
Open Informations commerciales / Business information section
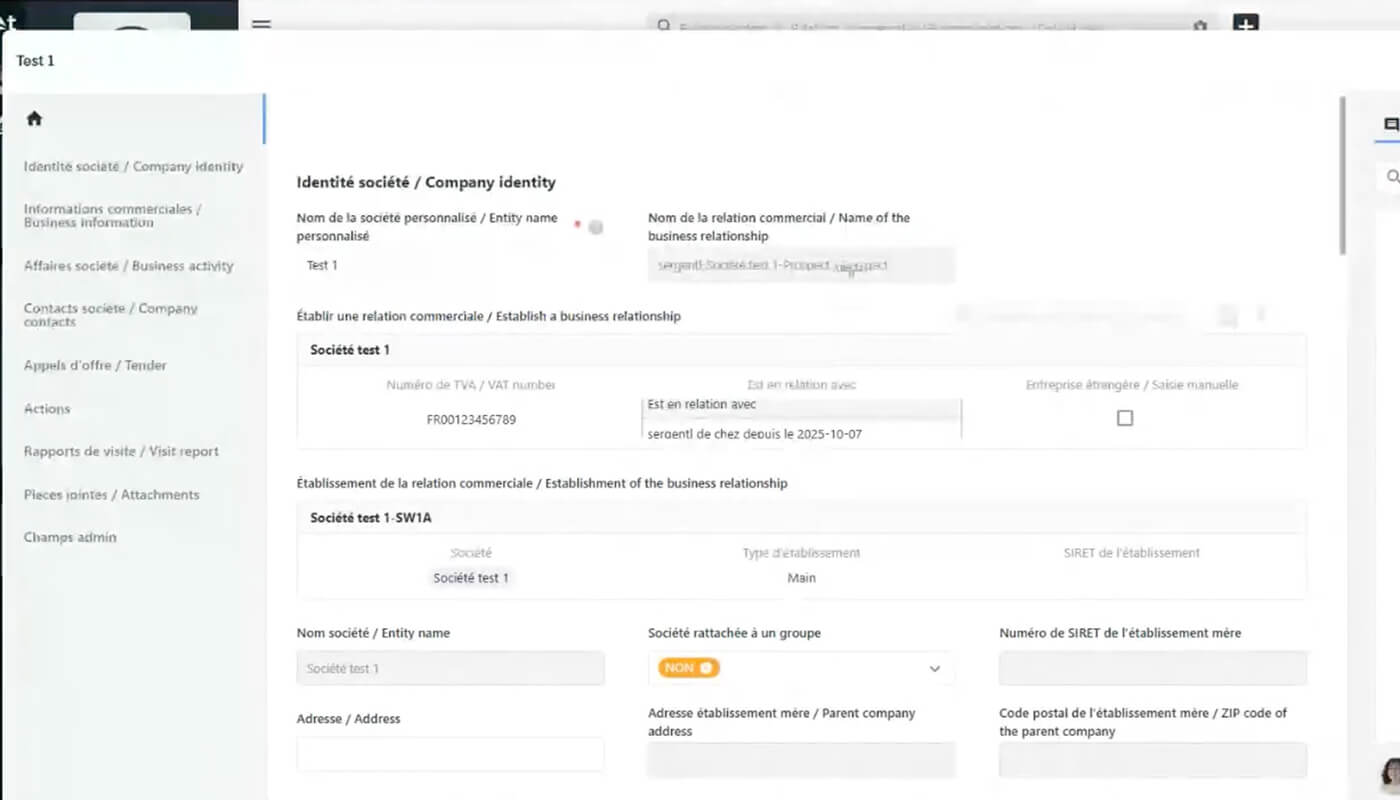pos(113,216)
